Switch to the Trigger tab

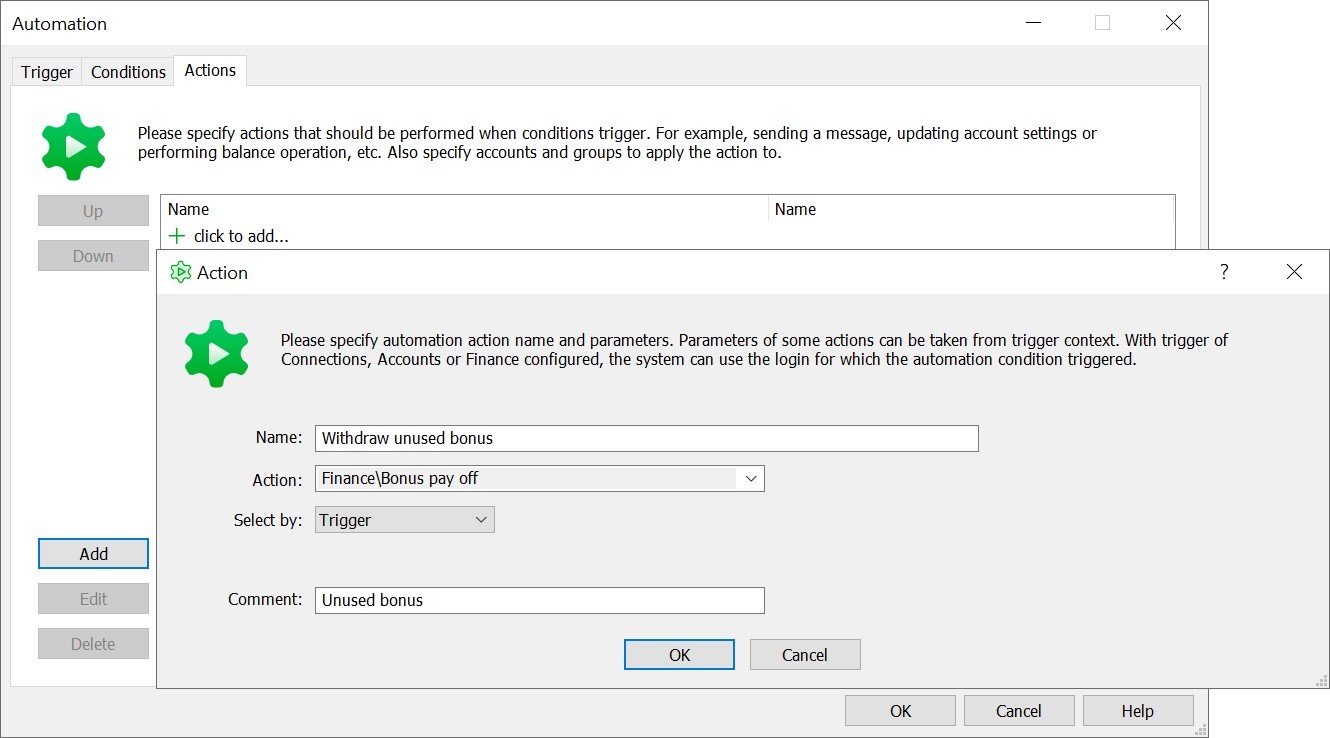pos(47,72)
